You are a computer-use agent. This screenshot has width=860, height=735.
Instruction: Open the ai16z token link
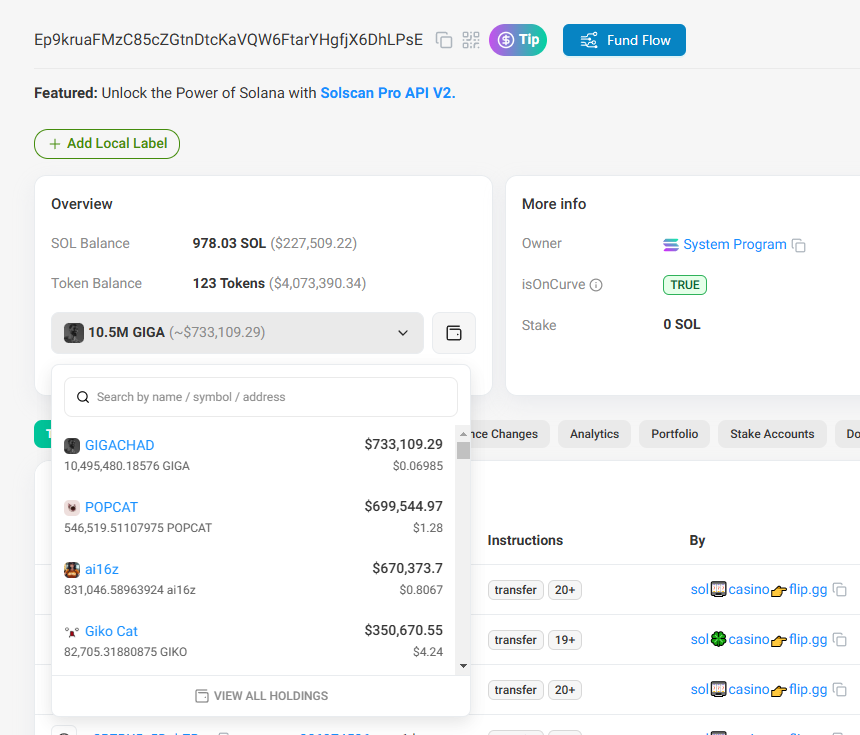pyautogui.click(x=101, y=569)
